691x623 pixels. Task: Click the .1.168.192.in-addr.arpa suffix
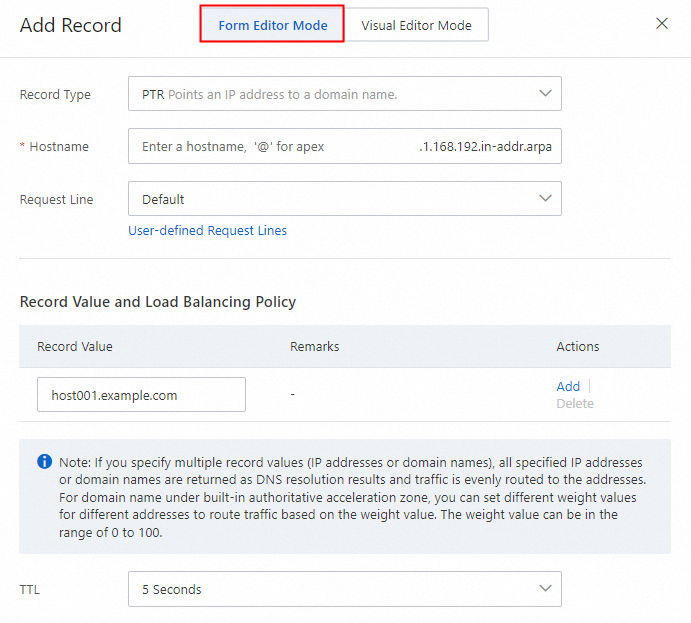click(485, 146)
